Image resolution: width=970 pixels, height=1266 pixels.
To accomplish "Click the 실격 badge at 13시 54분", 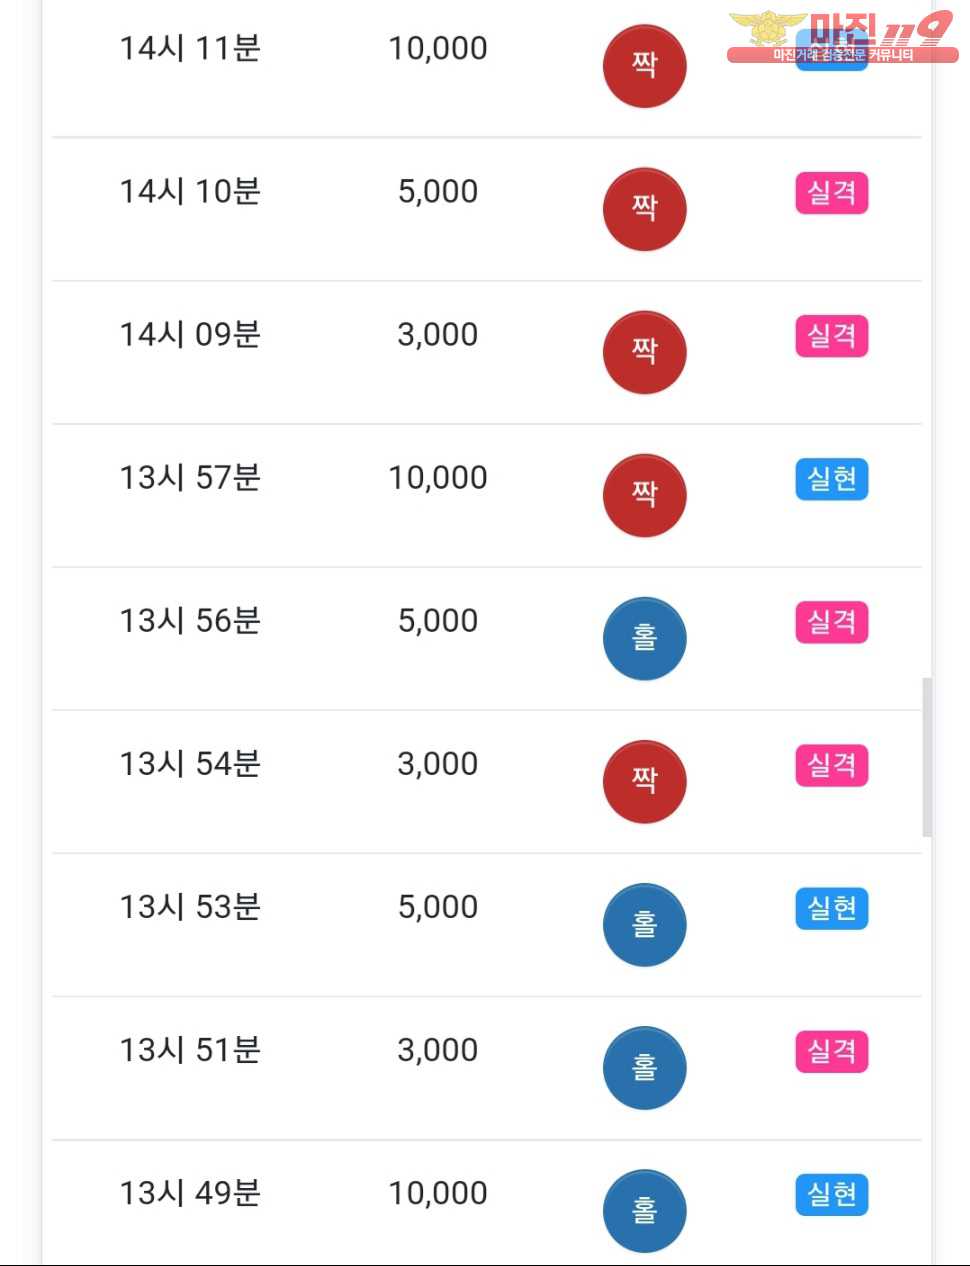I will pyautogui.click(x=831, y=765).
